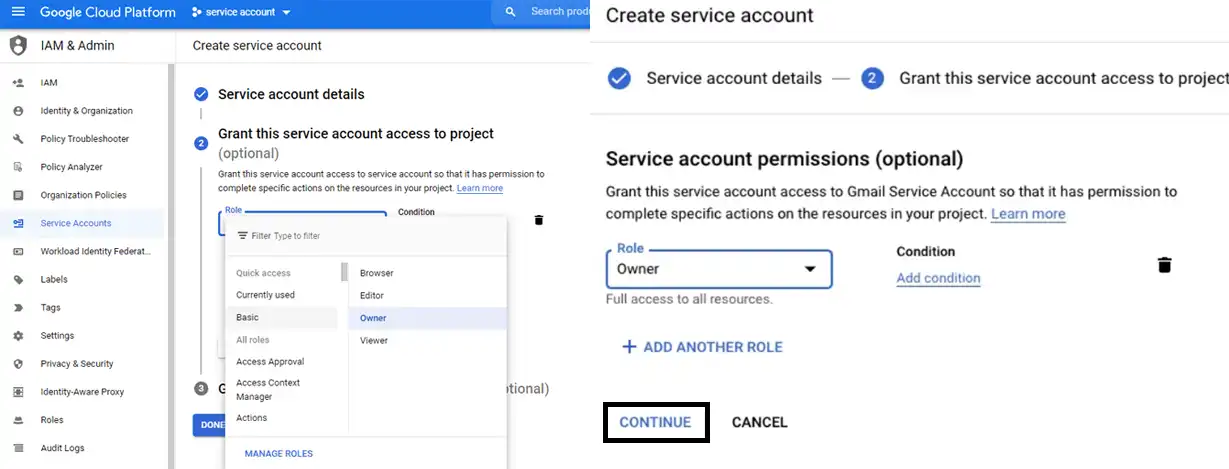This screenshot has width=1229, height=469.
Task: Open the Owner role dropdown
Action: click(719, 269)
